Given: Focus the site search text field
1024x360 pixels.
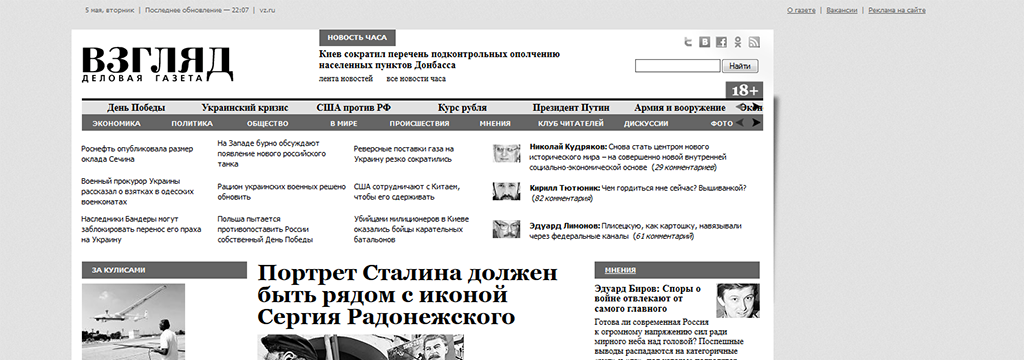Looking at the screenshot, I should pyautogui.click(x=677, y=66).
